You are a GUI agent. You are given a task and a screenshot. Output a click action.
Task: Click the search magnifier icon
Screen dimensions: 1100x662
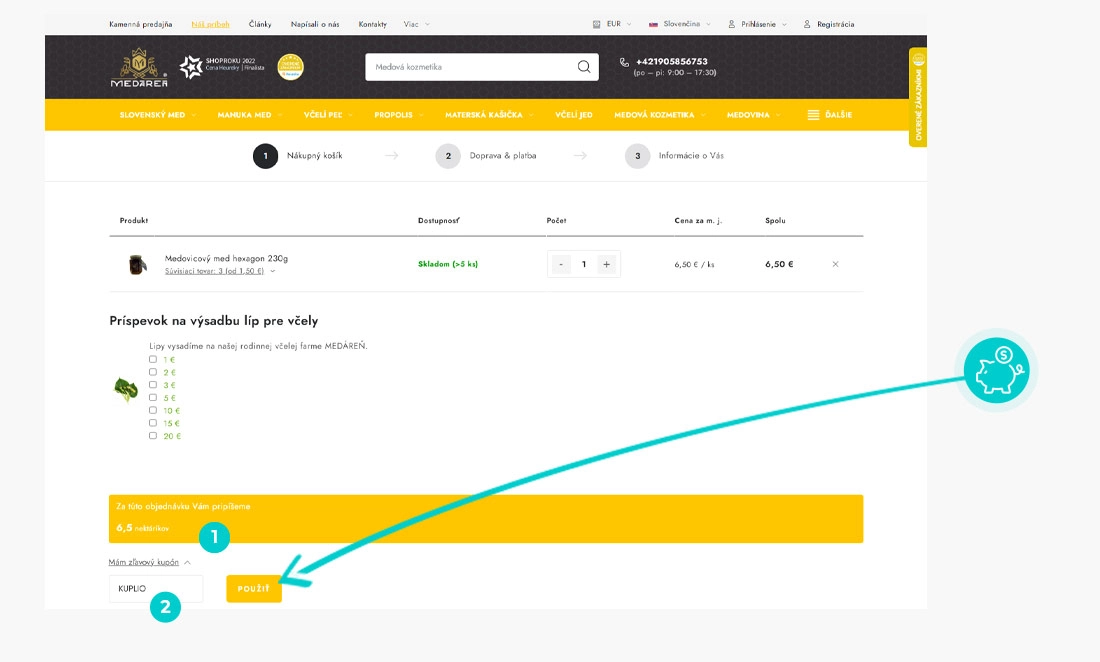(x=584, y=67)
